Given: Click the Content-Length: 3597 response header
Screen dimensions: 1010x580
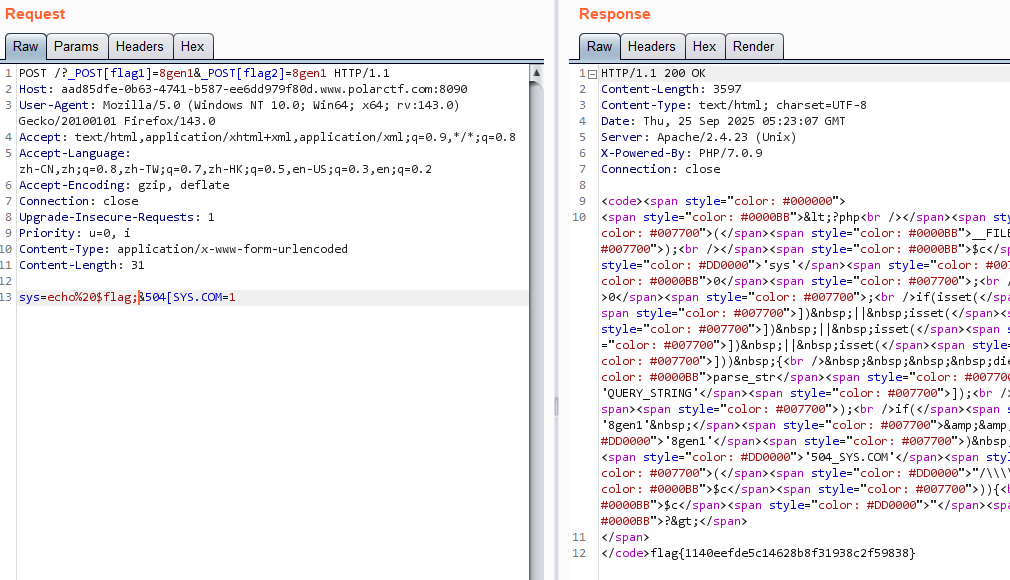Looking at the screenshot, I should pyautogui.click(x=671, y=90).
